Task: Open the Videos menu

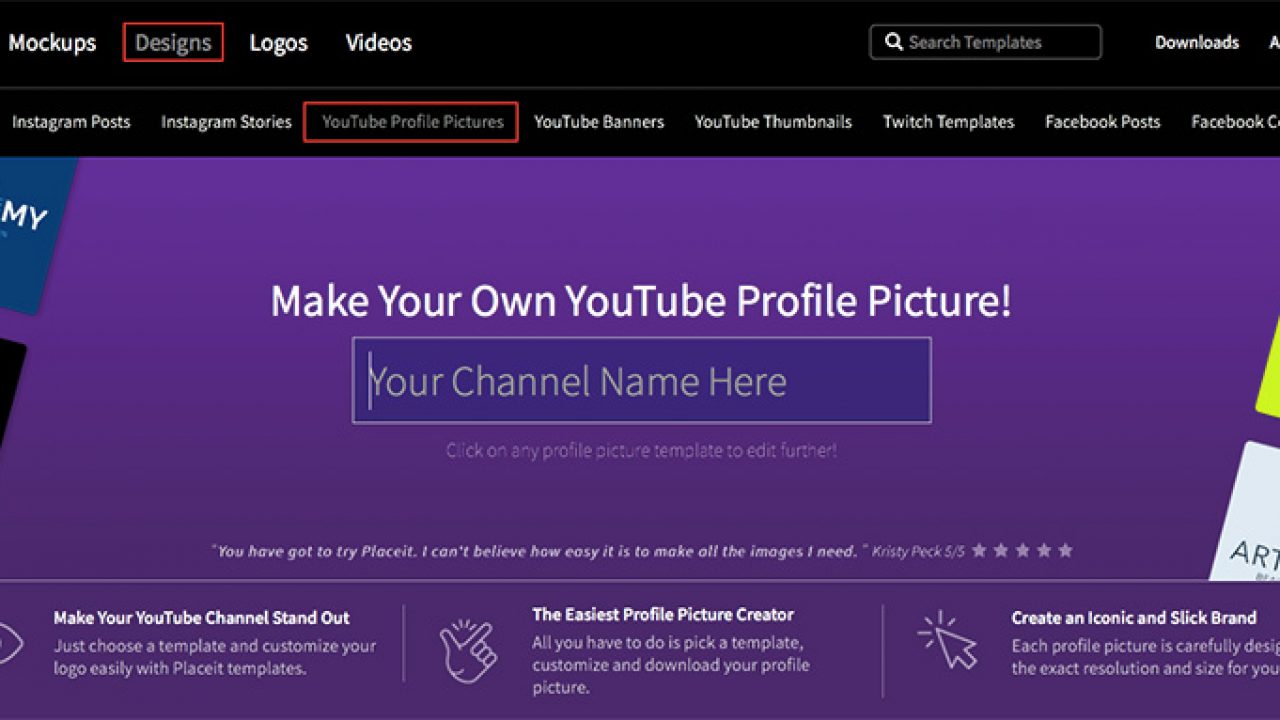Action: (378, 43)
